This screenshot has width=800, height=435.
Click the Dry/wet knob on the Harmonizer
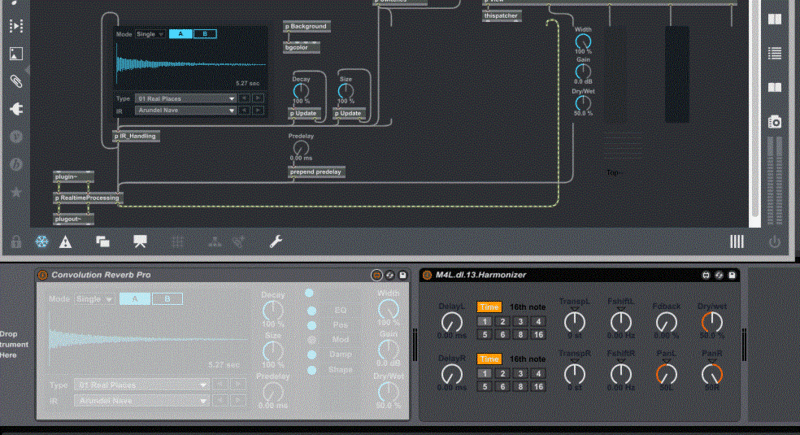(711, 321)
